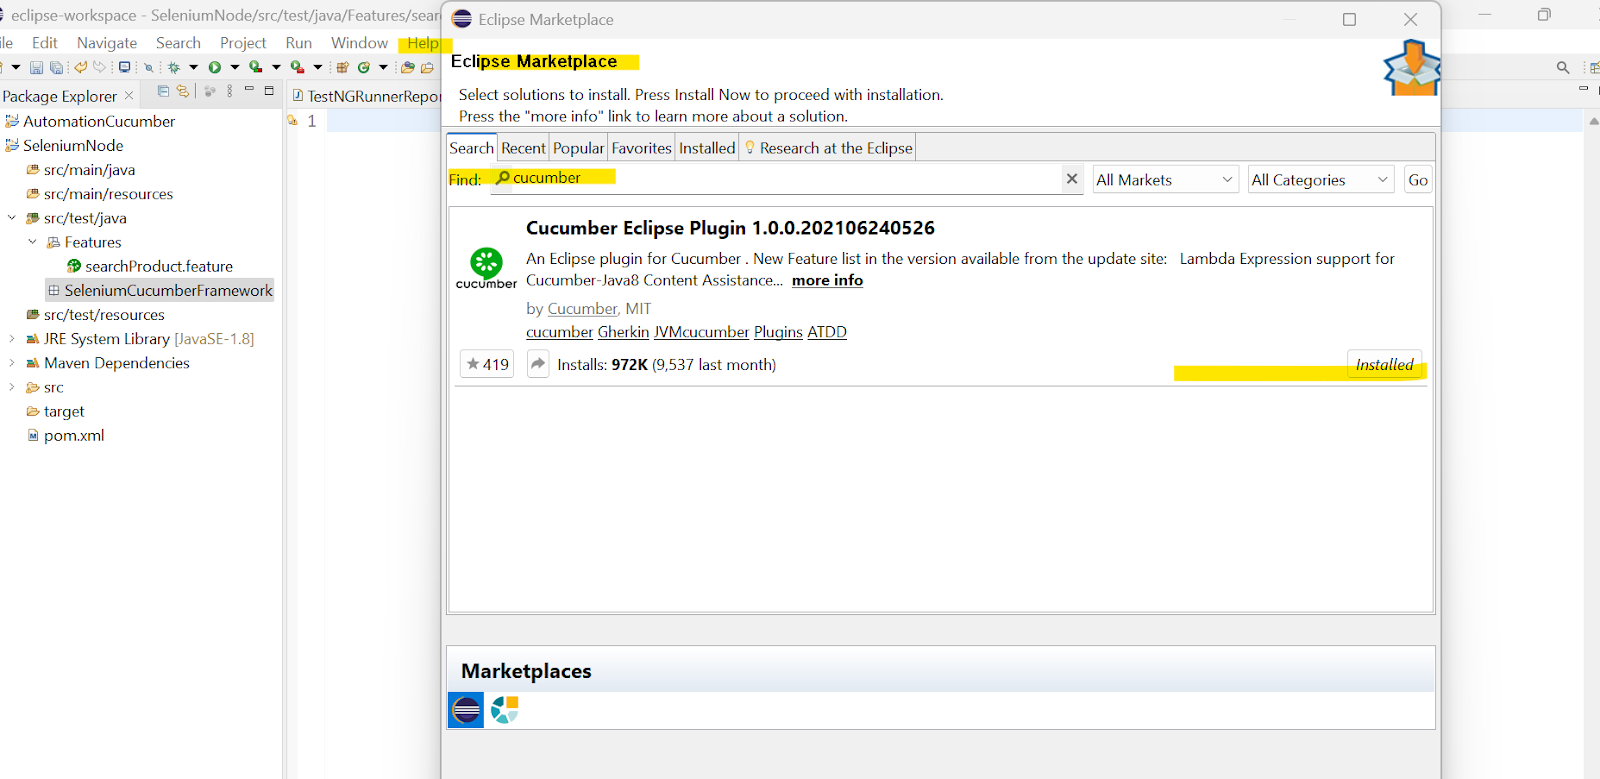Minimize the Package Explorer view
Screen dimensions: 1600x779
pyautogui.click(x=249, y=89)
